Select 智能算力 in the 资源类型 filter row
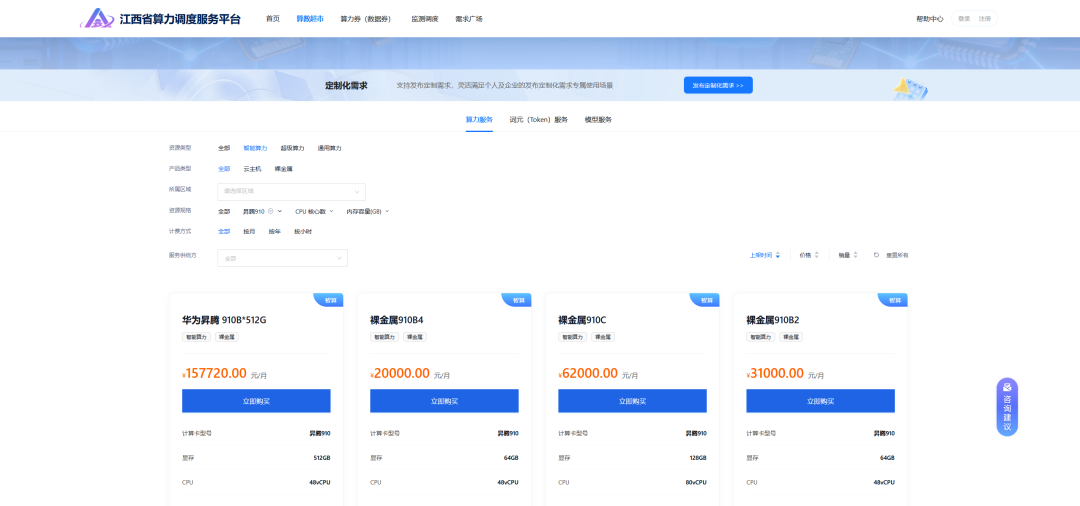1080x506 pixels. pyautogui.click(x=255, y=148)
